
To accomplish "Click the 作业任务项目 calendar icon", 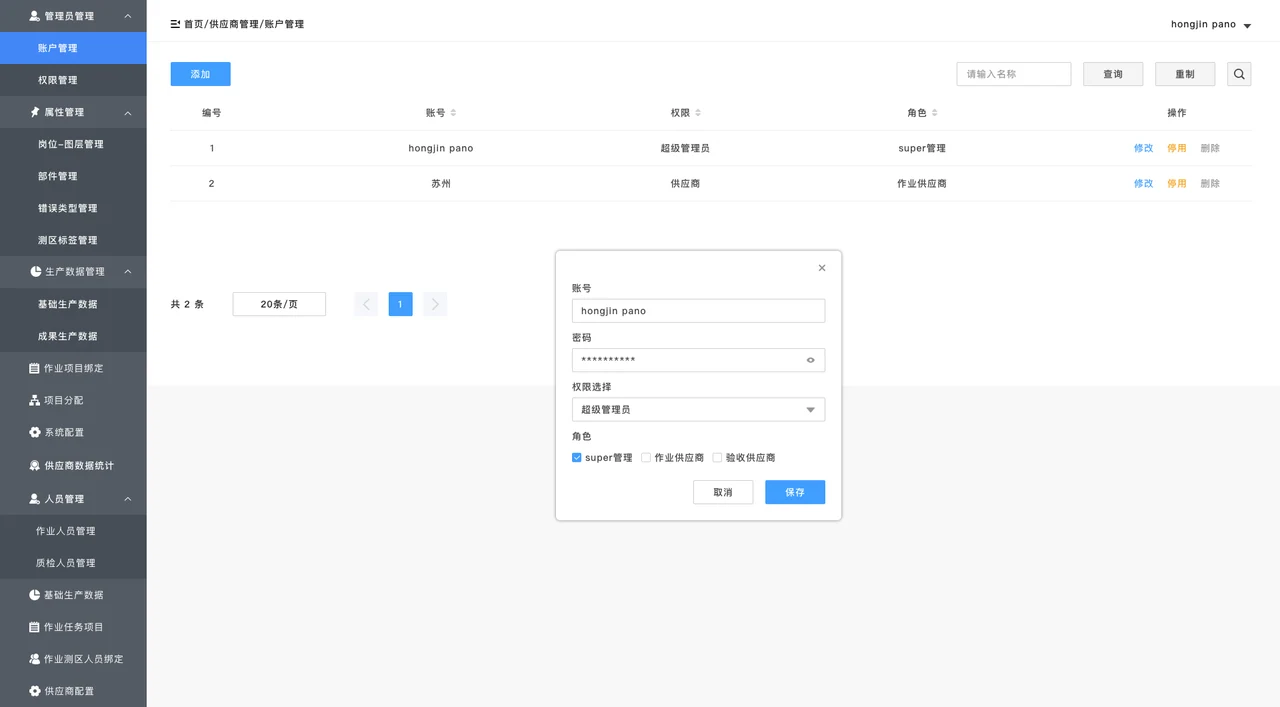I will tap(35, 627).
